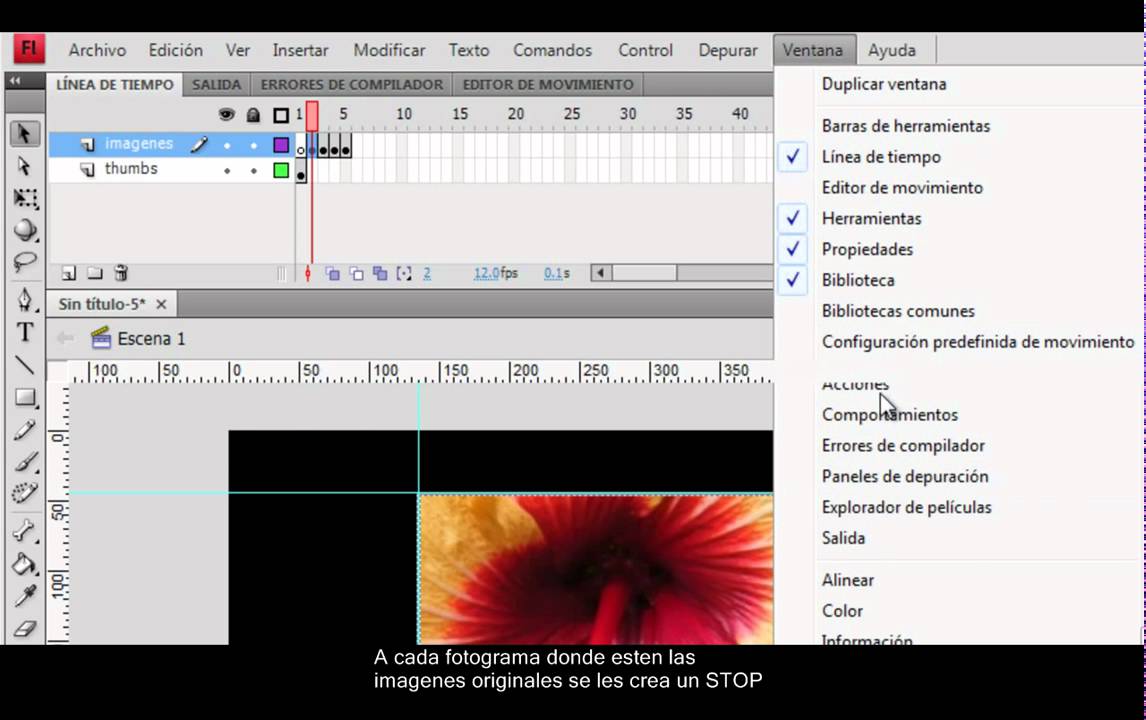Click the timeline horizontal scrollbar thumb
The width and height of the screenshot is (1146, 720).
645,273
